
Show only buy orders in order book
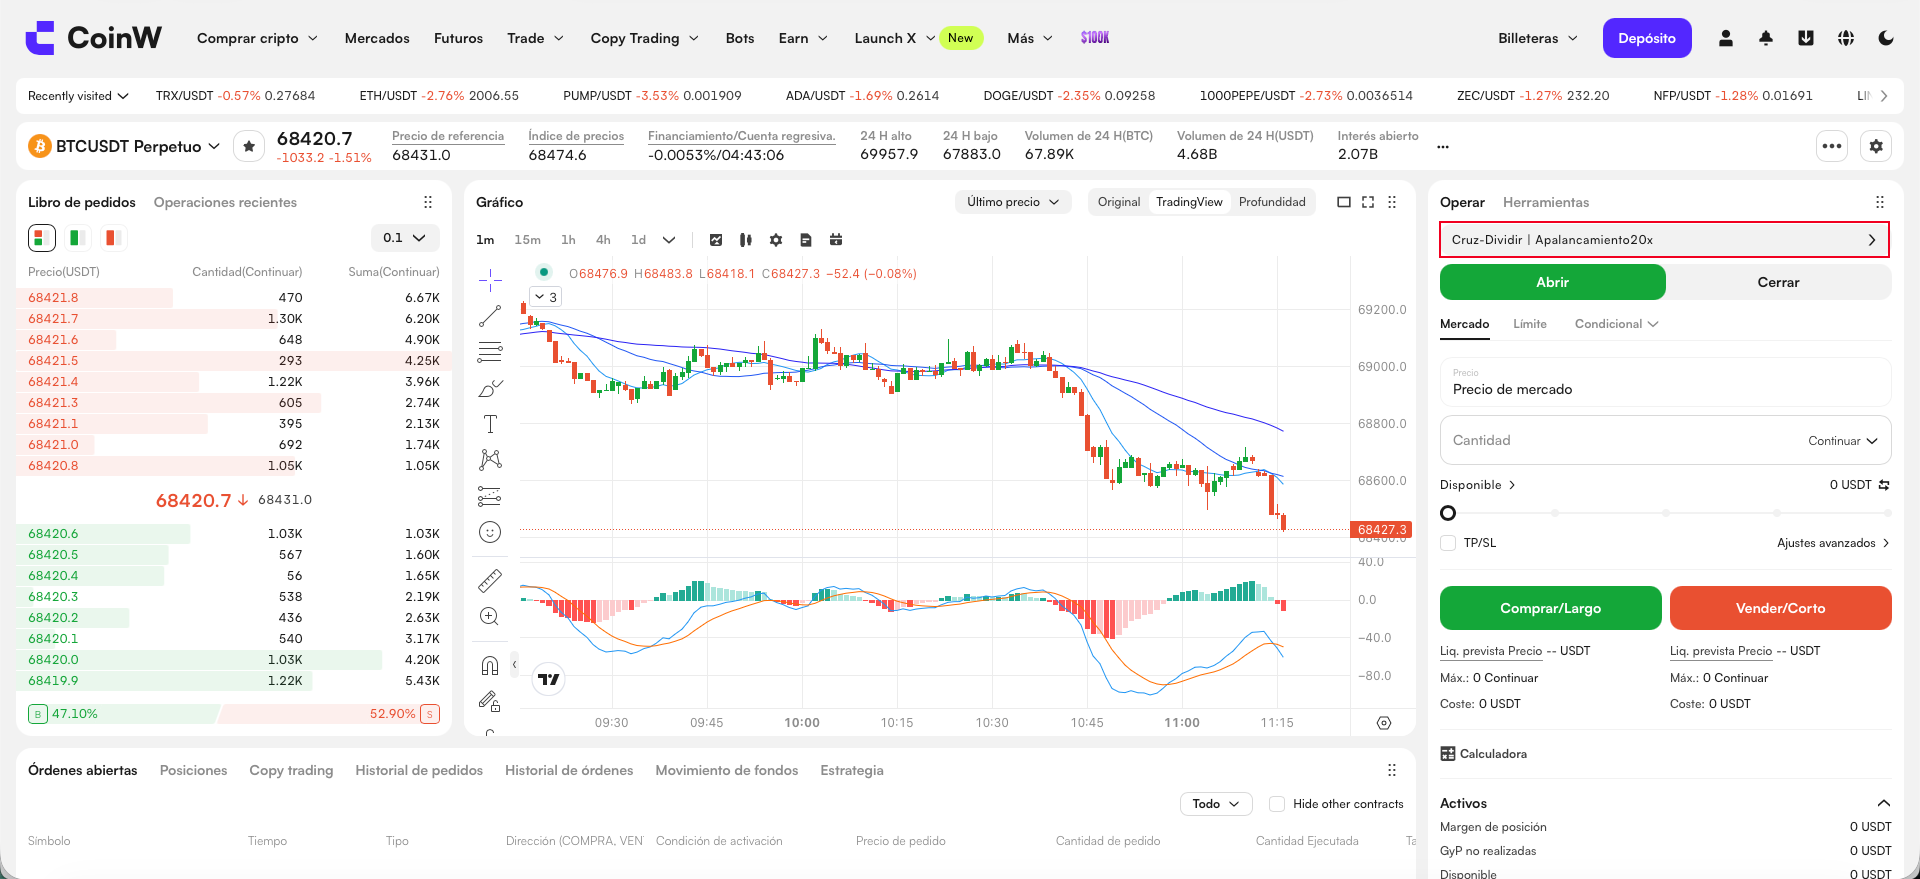click(x=76, y=238)
